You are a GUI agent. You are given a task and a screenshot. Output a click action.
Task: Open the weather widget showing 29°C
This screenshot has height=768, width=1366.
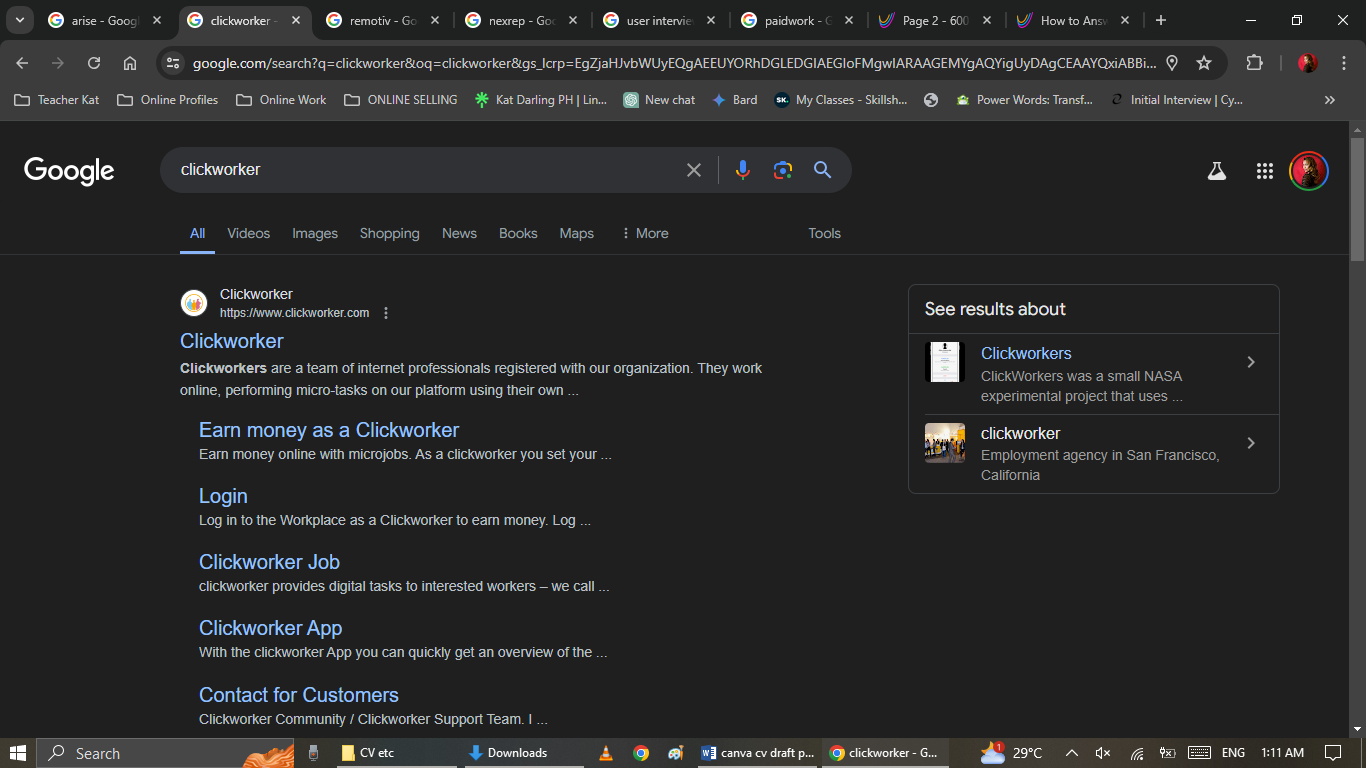coord(1012,753)
